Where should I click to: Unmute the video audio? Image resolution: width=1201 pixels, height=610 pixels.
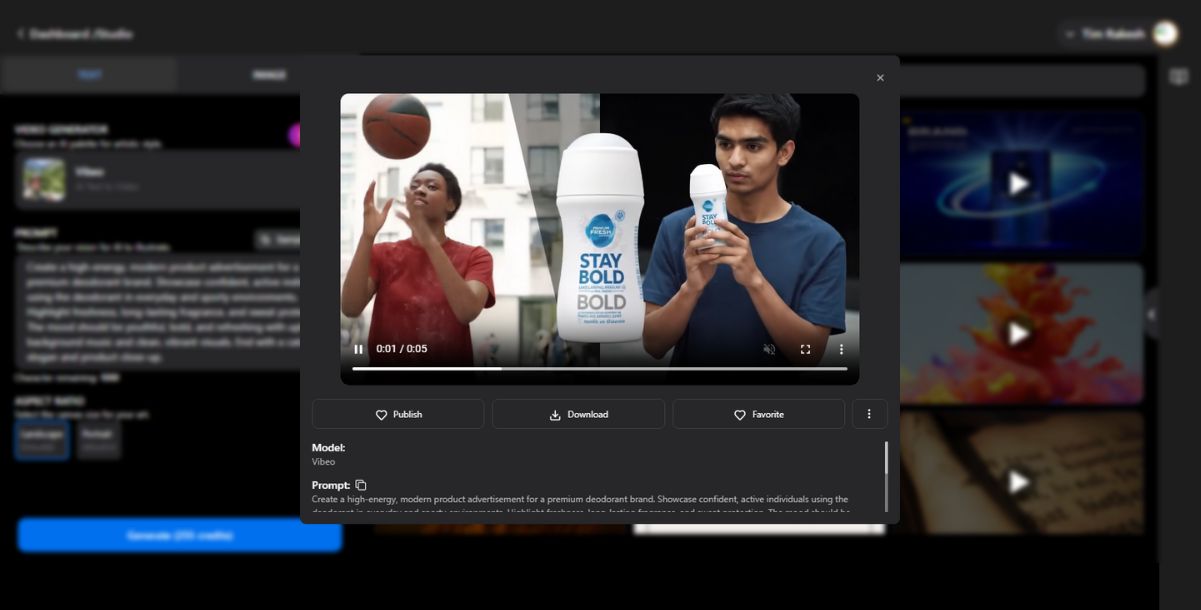[x=769, y=349]
